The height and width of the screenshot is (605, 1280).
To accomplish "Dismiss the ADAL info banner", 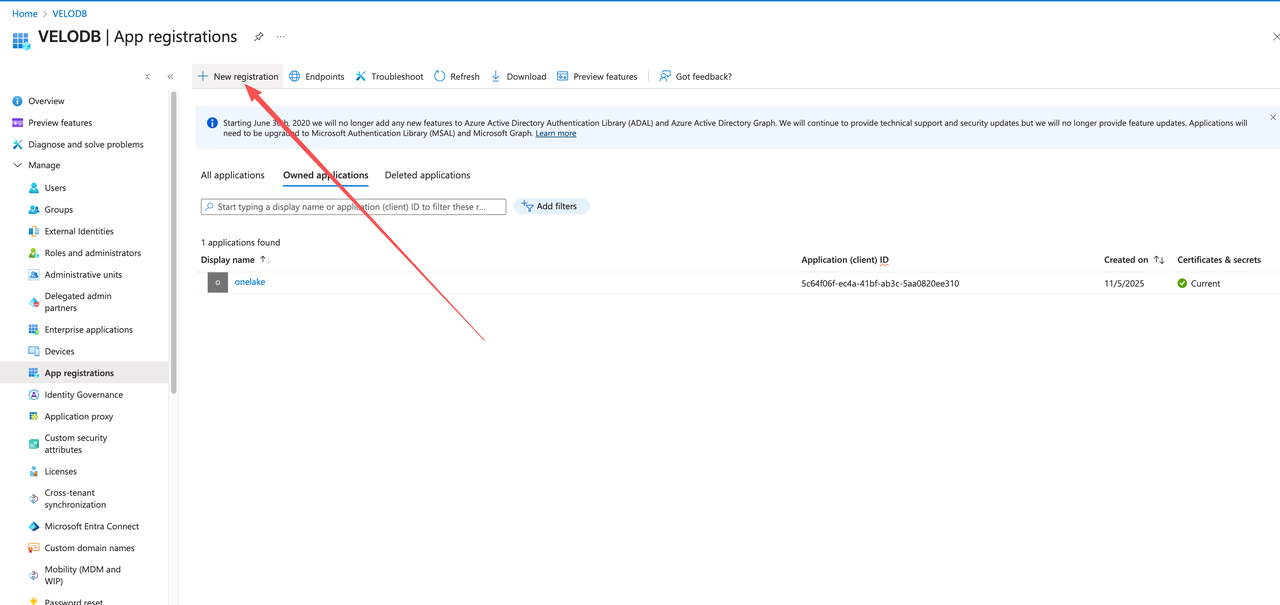I will pos(1272,117).
